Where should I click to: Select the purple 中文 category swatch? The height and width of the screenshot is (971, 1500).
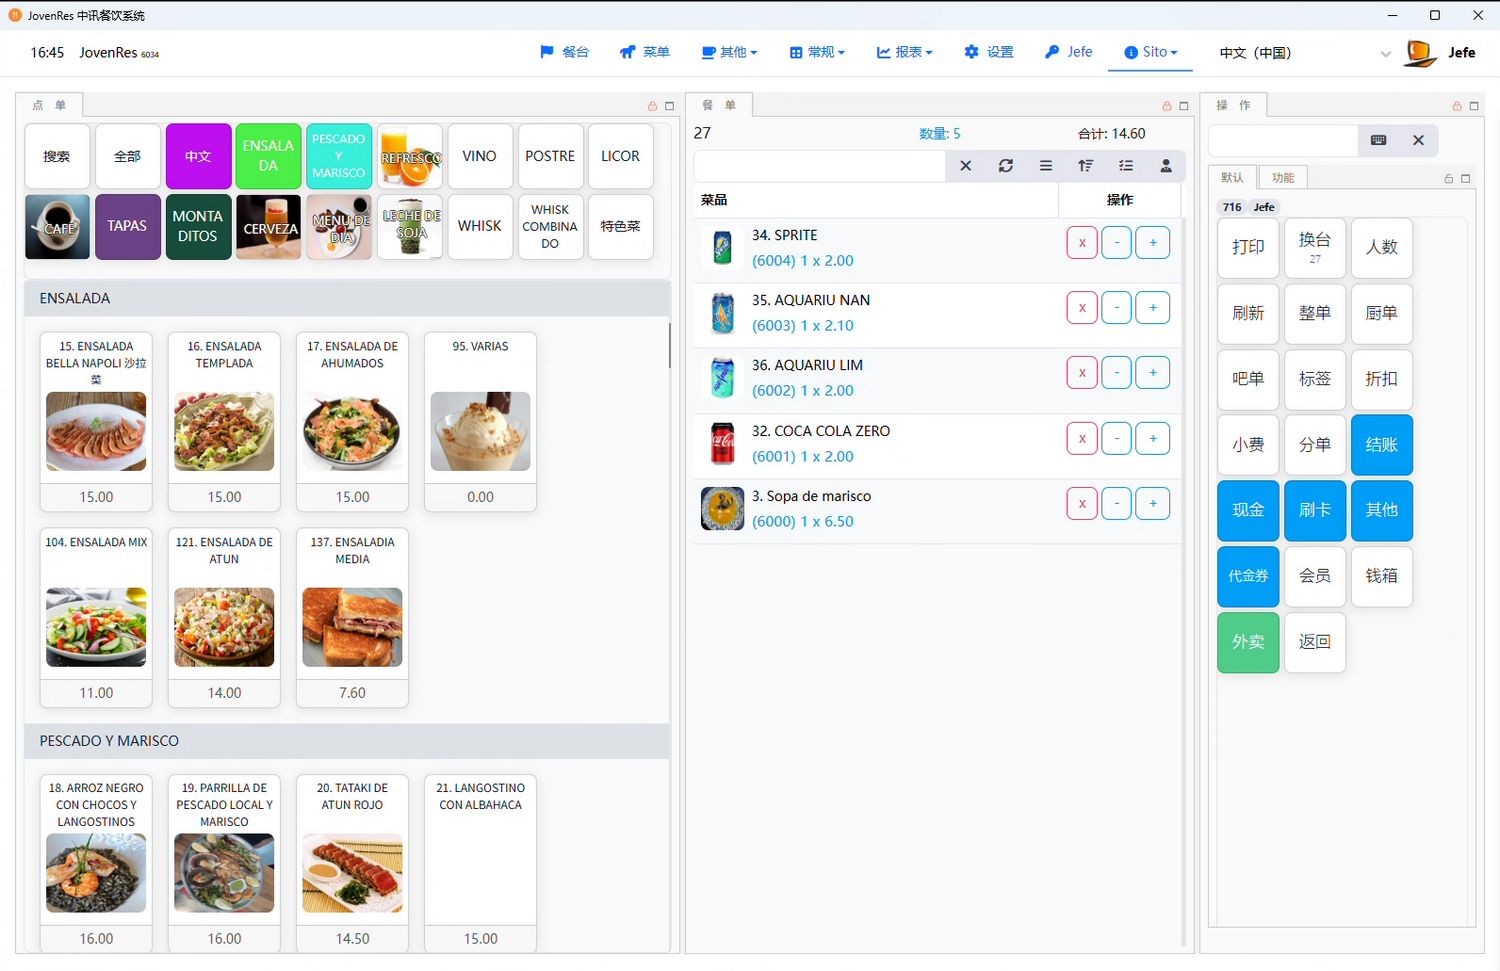click(x=198, y=156)
